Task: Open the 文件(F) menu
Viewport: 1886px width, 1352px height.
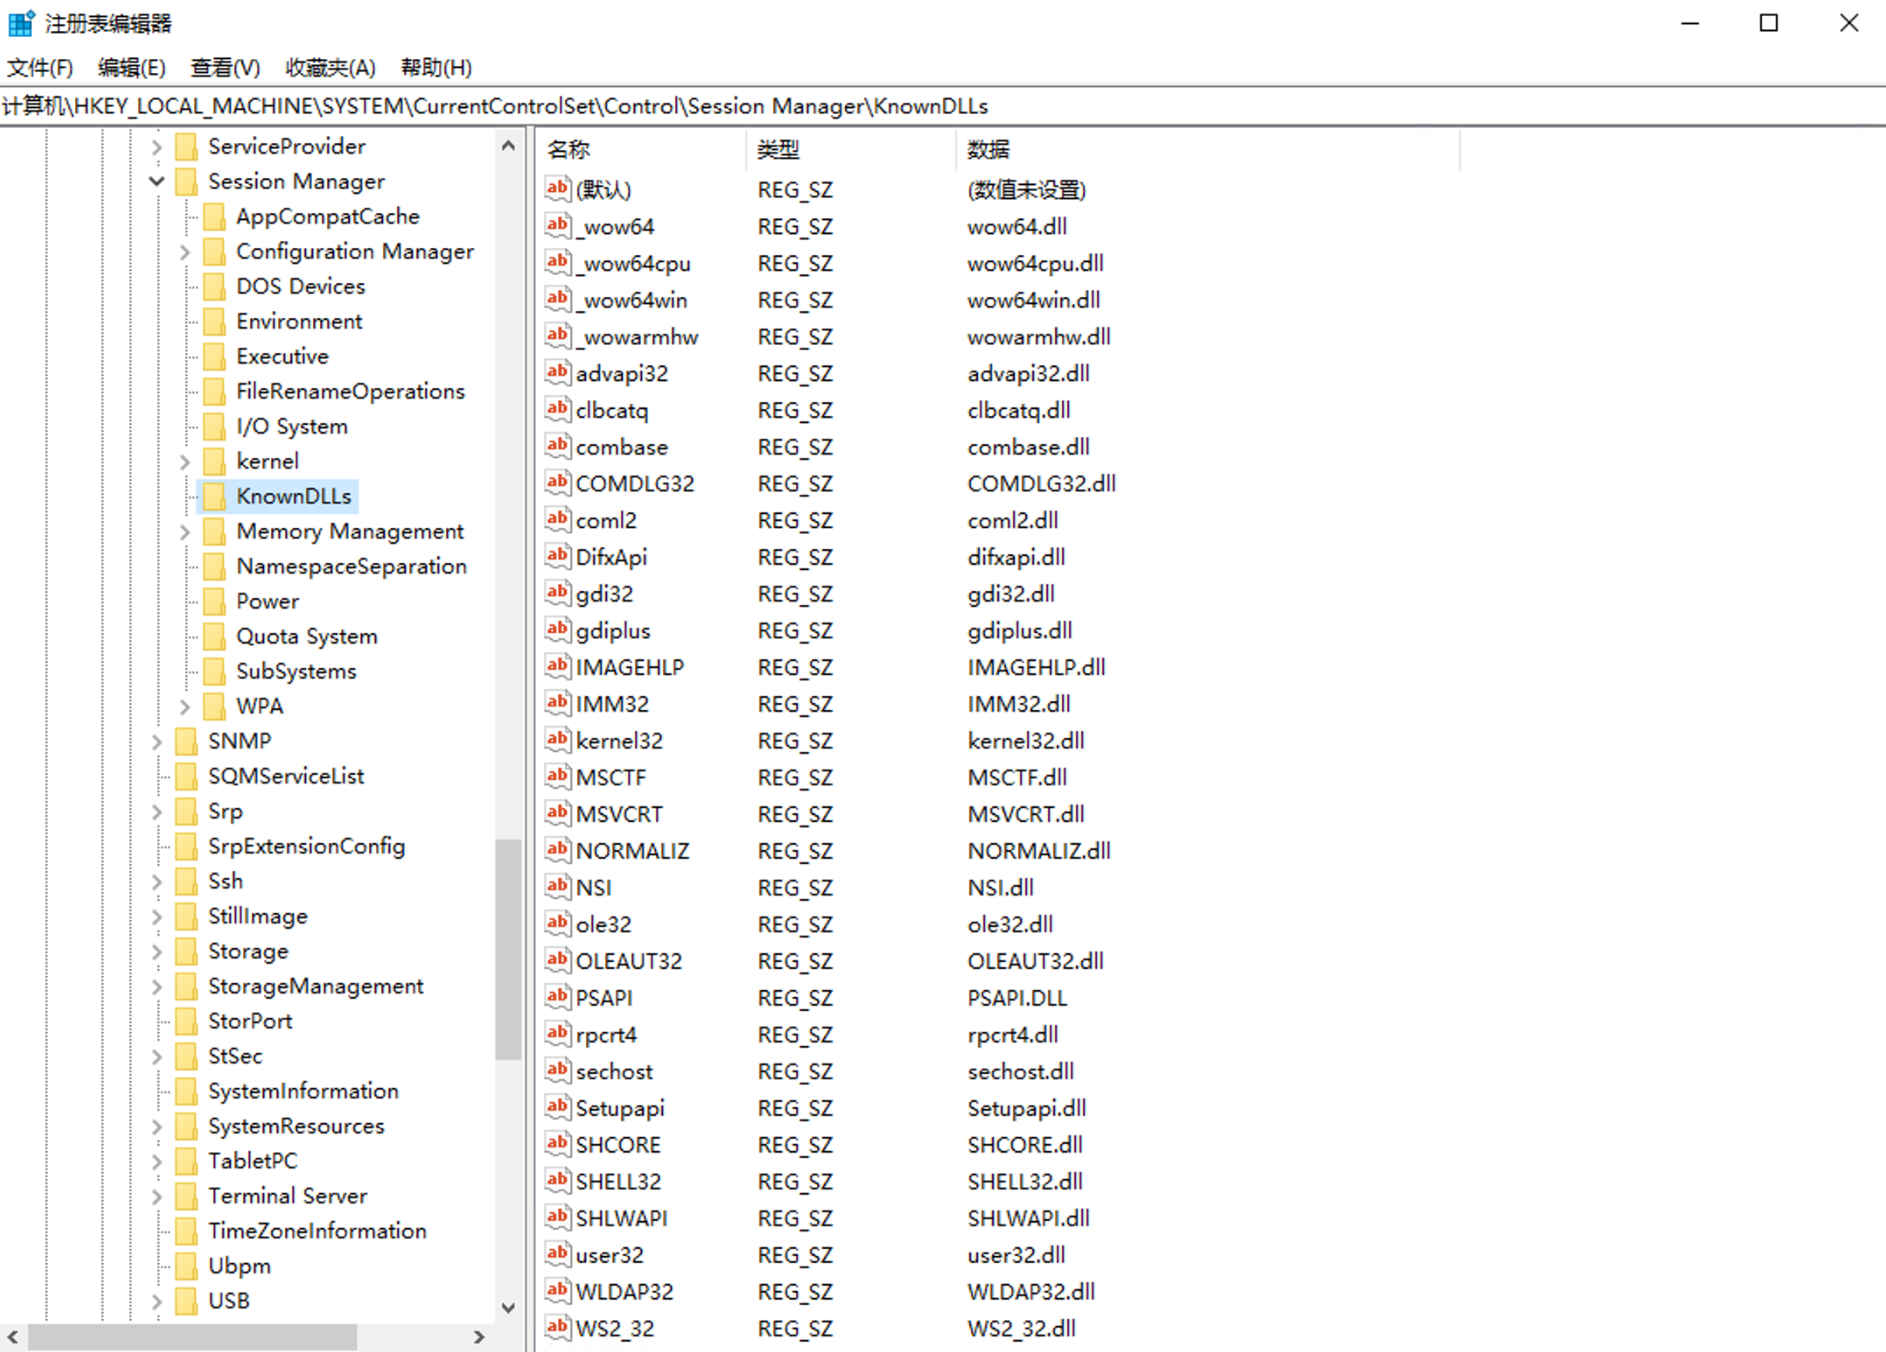Action: (x=40, y=67)
